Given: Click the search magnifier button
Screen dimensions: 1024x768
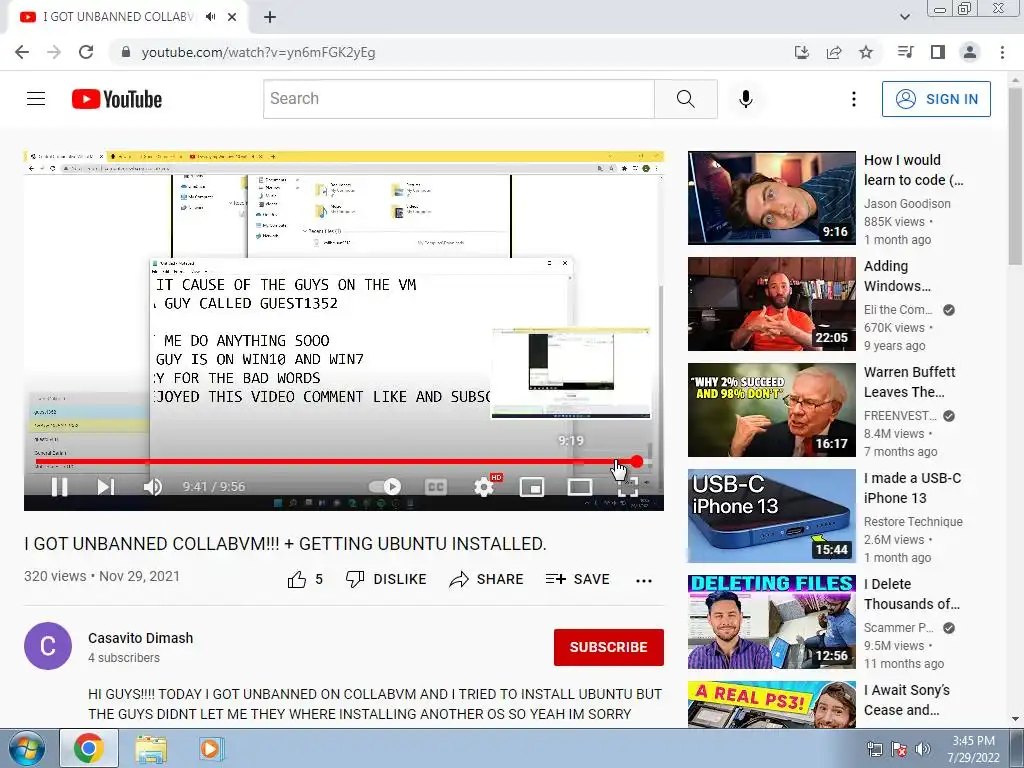Looking at the screenshot, I should pyautogui.click(x=686, y=99).
